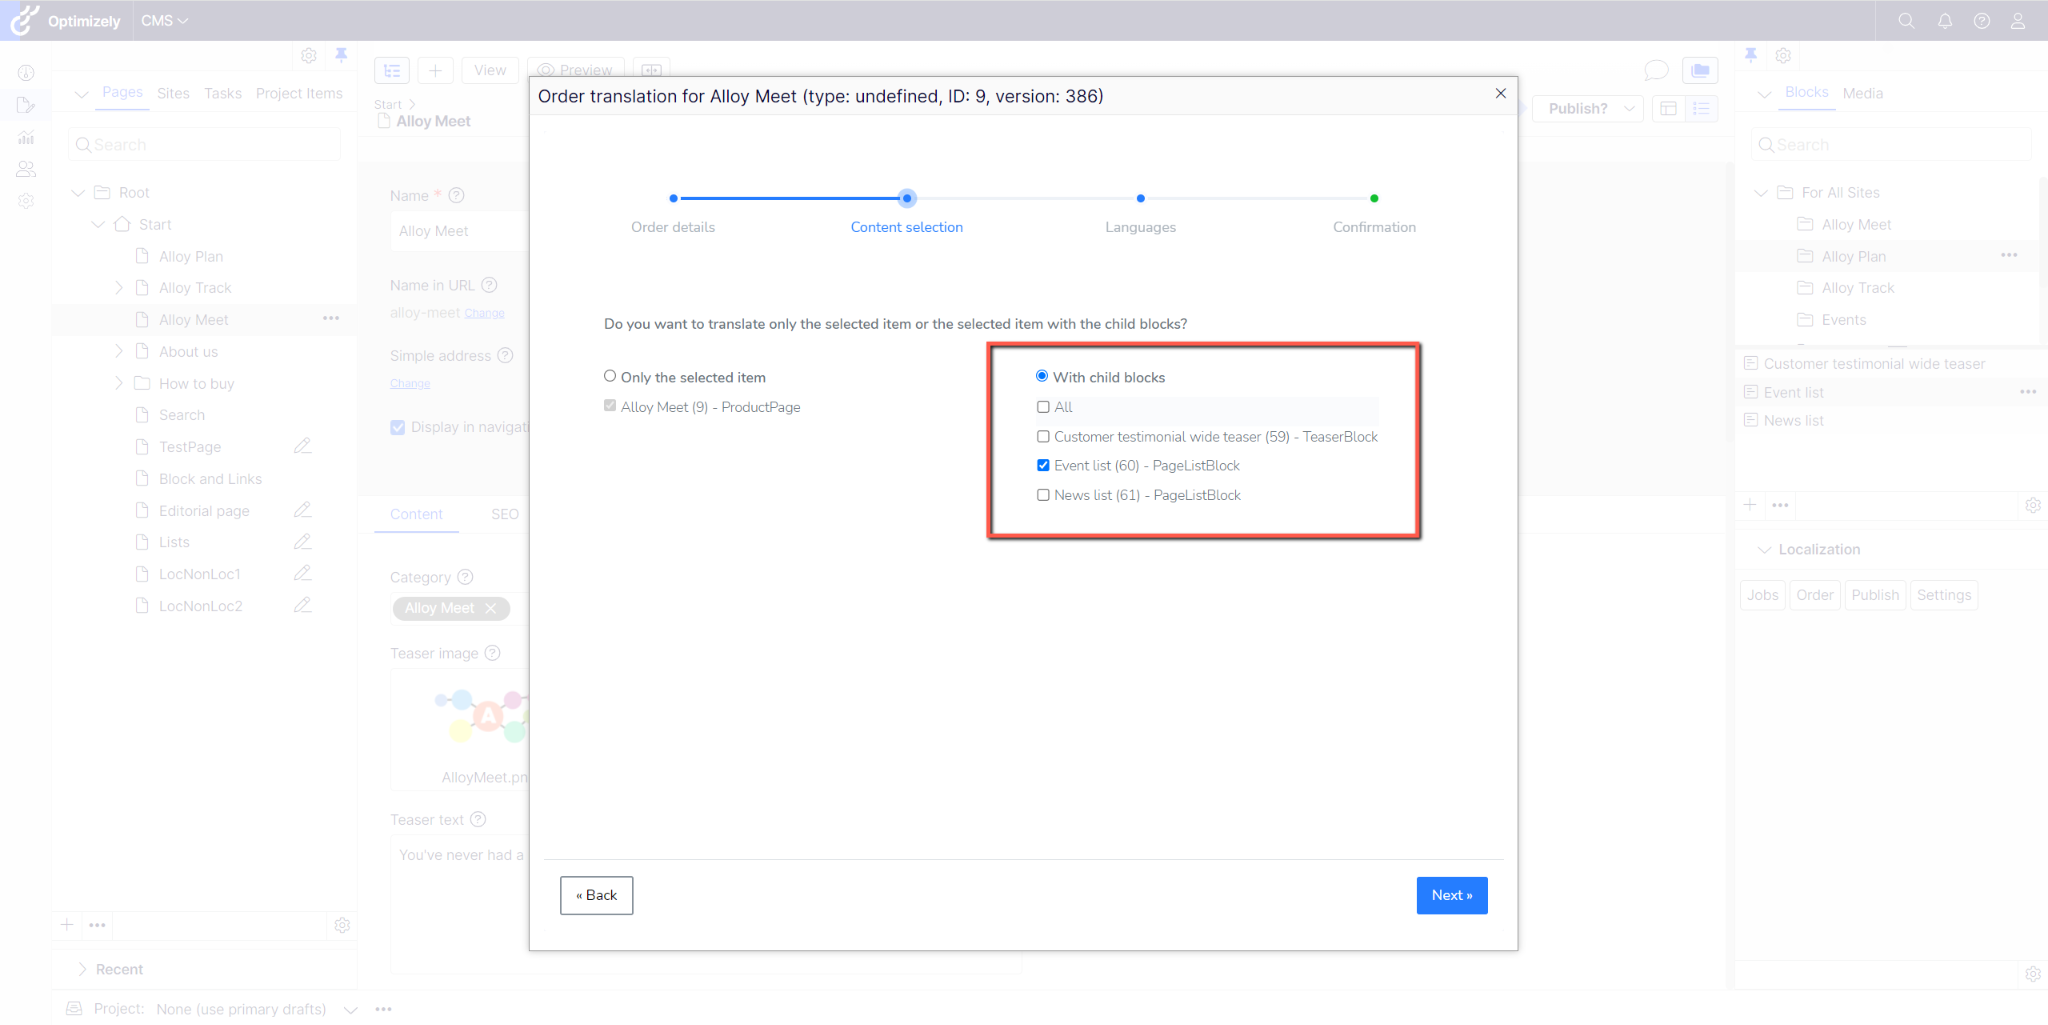Toggle Display in navigation checkbox
Image resolution: width=2048 pixels, height=1025 pixels.
coord(398,427)
